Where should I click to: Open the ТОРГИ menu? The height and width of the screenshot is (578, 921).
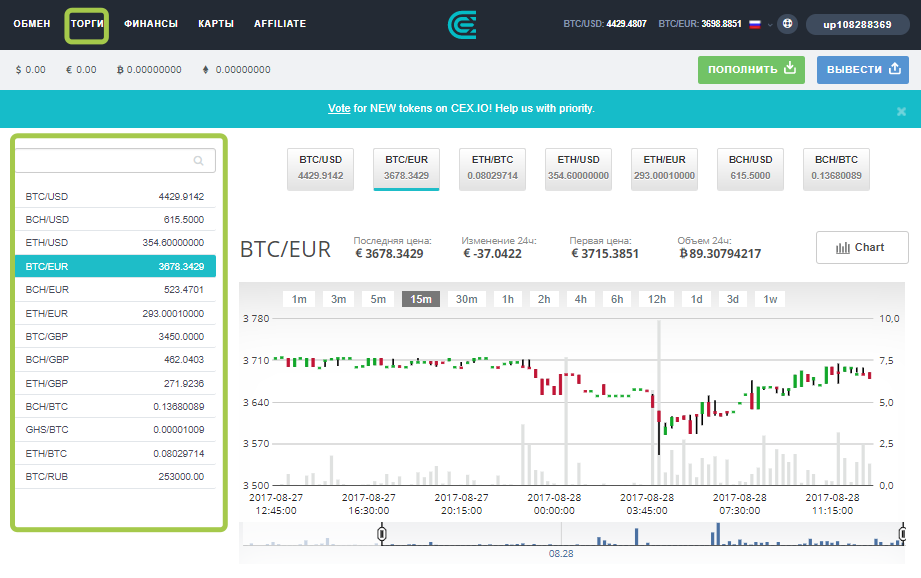coord(87,24)
